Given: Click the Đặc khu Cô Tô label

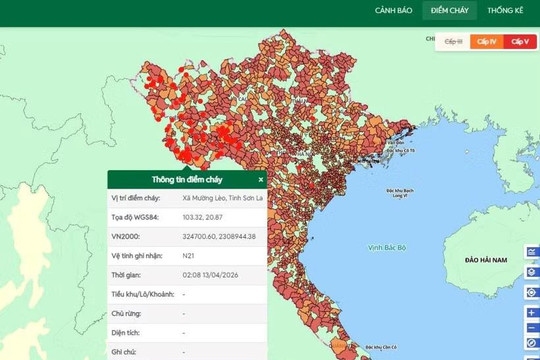Looking at the screenshot, I should [x=401, y=151].
